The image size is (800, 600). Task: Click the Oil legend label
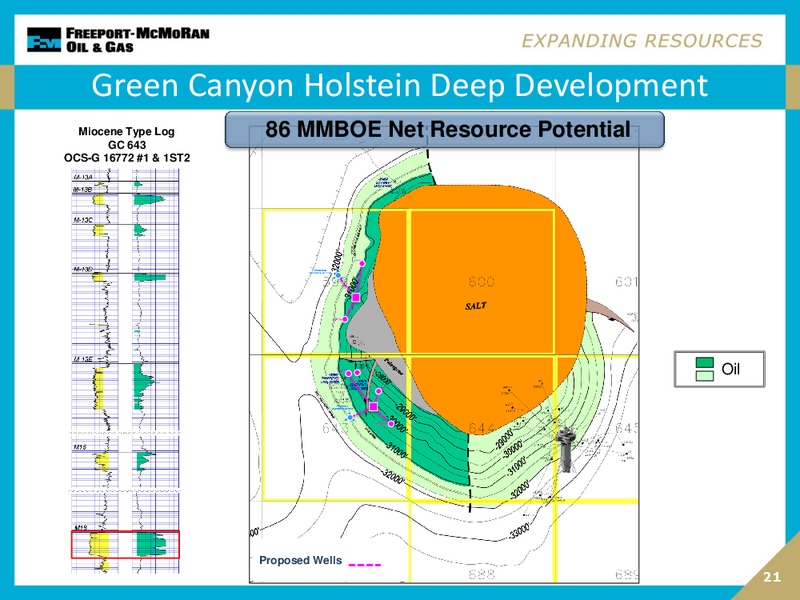[731, 369]
